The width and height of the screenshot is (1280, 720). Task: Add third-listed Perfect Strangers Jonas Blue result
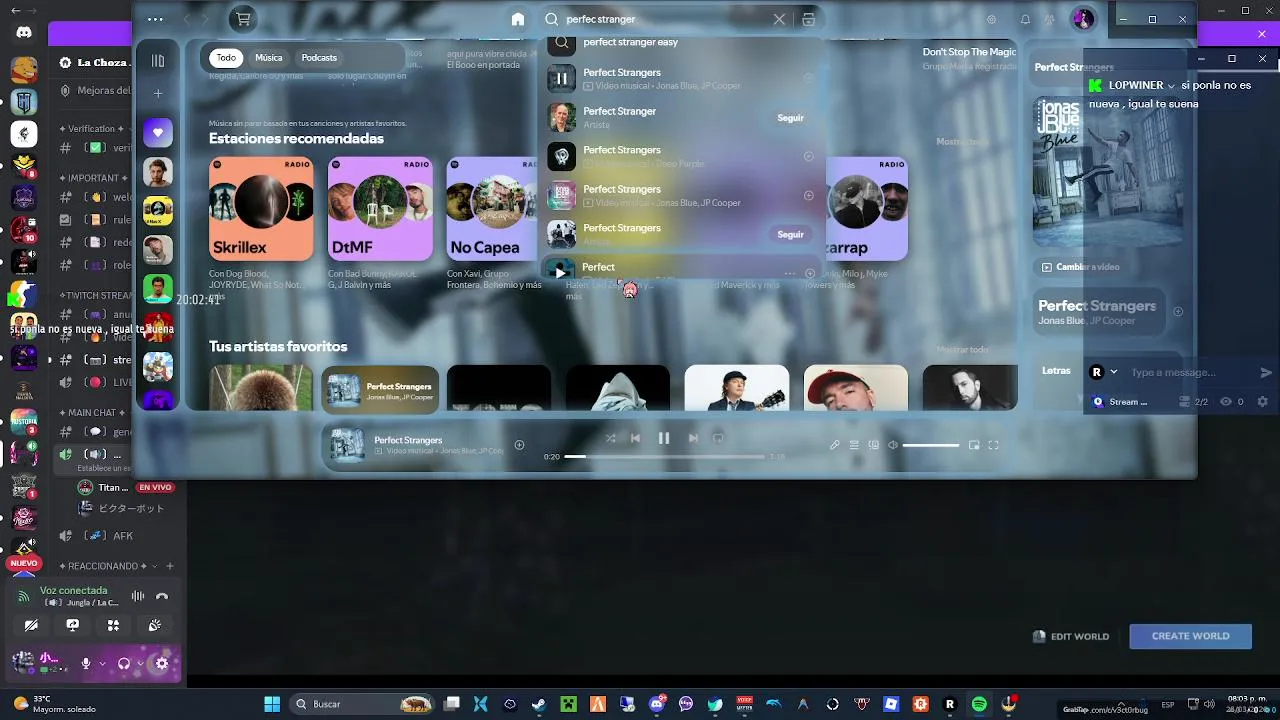809,195
